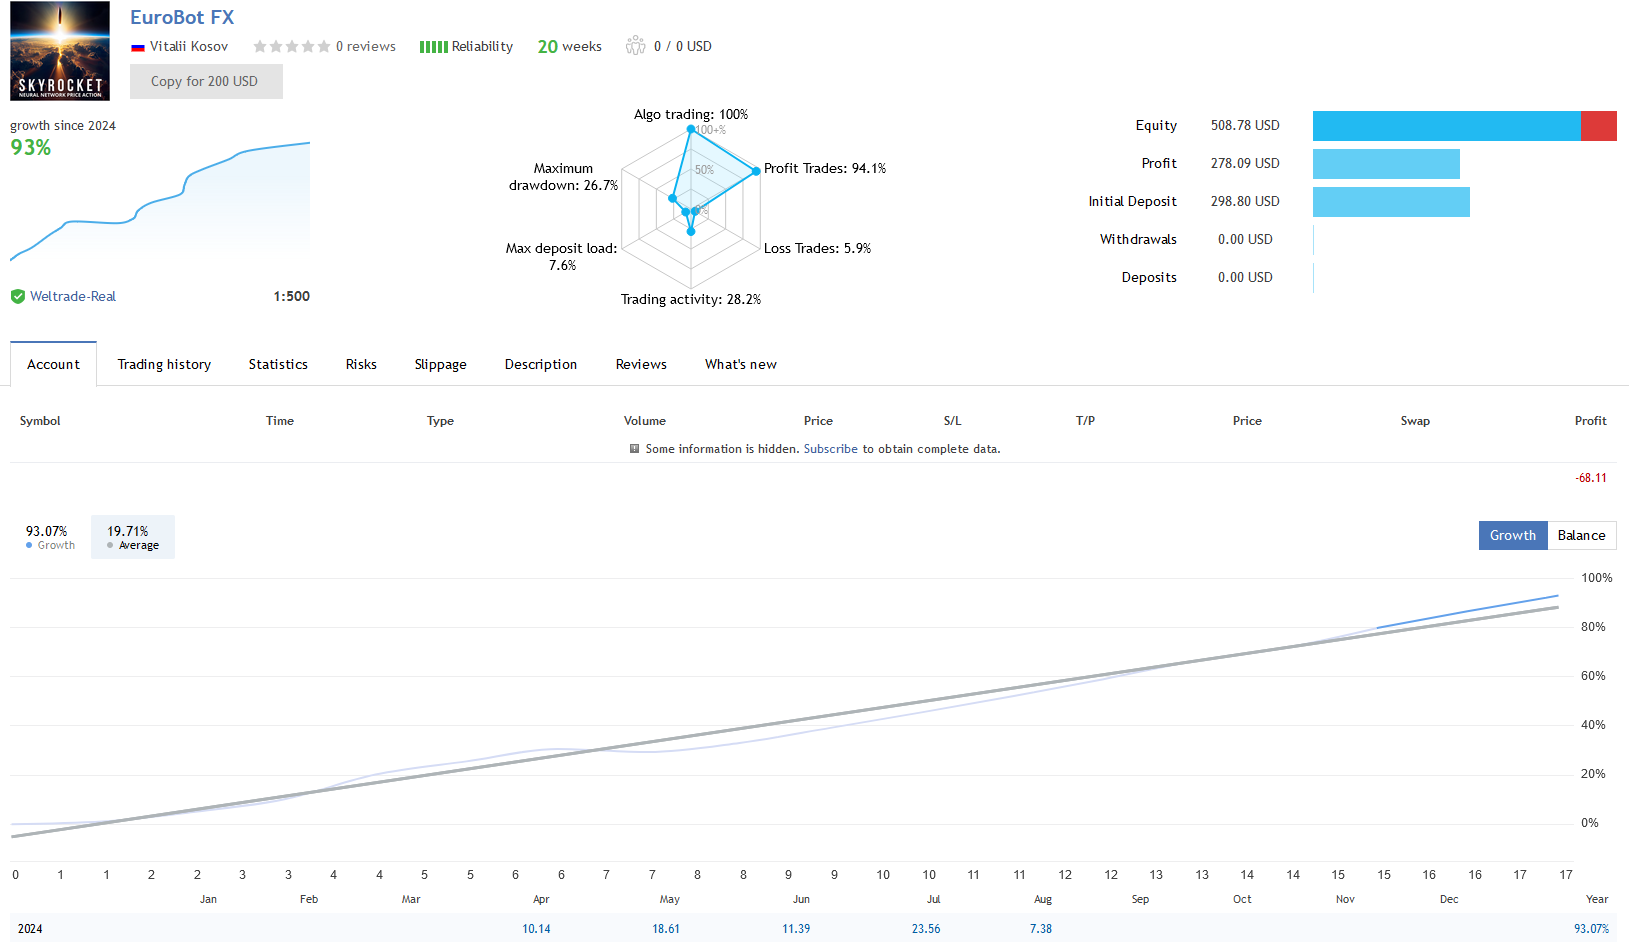Sort by S/L column header
Viewport: 1629px width, 942px height.
pyautogui.click(x=952, y=421)
